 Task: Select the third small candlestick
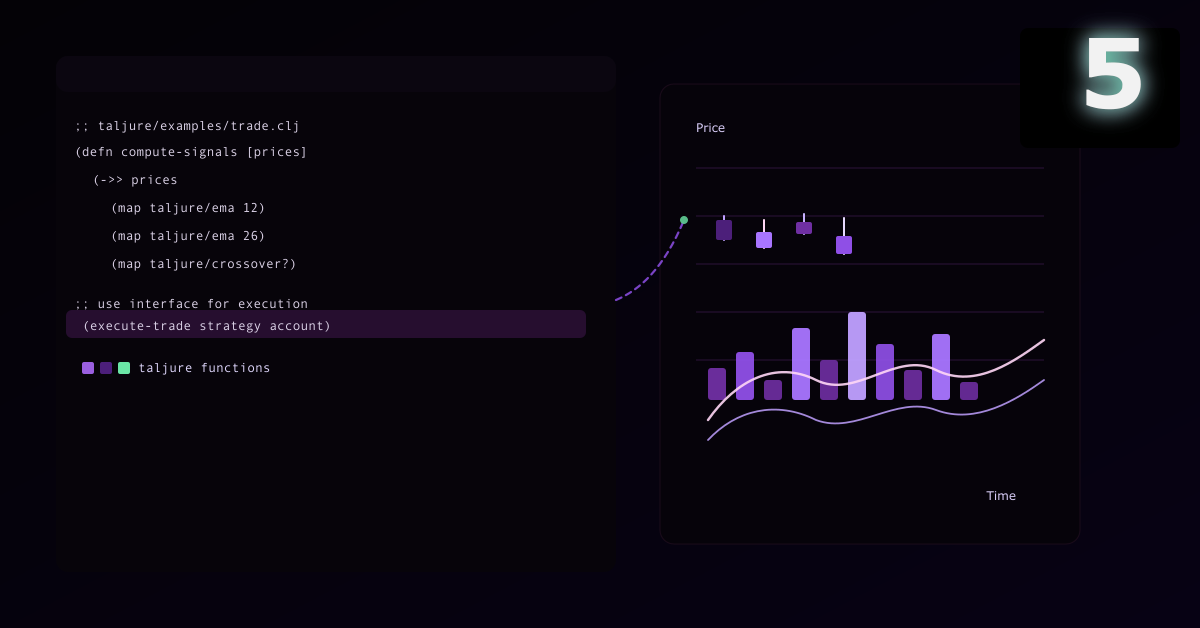click(804, 228)
